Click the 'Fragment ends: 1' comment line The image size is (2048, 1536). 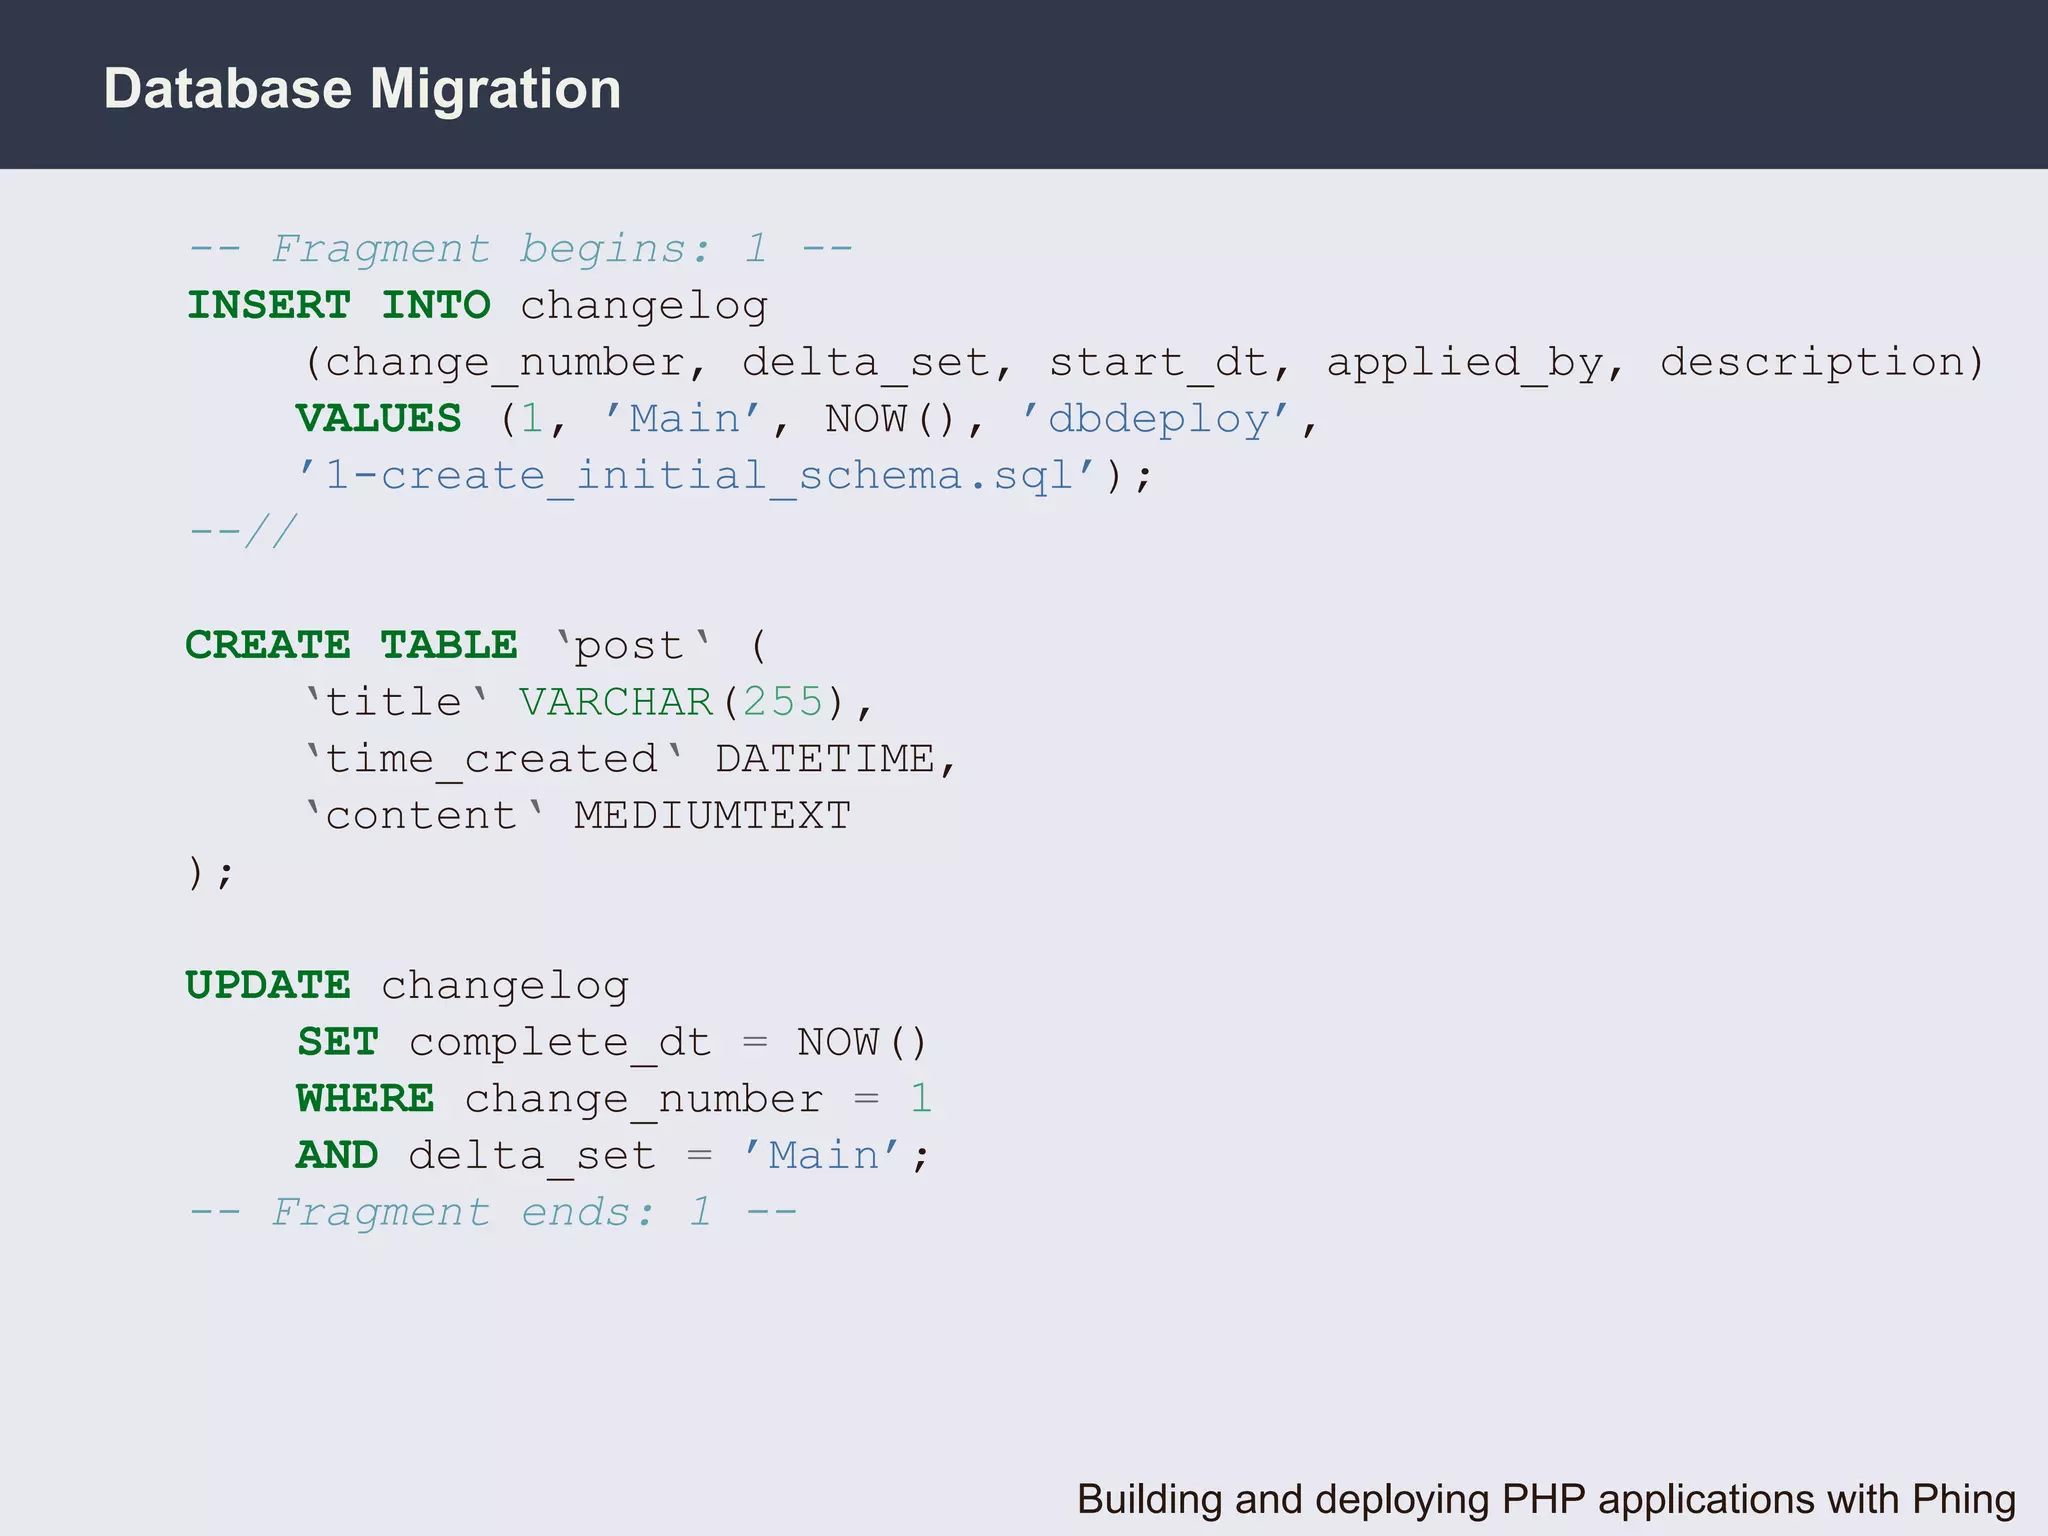pyautogui.click(x=493, y=1212)
